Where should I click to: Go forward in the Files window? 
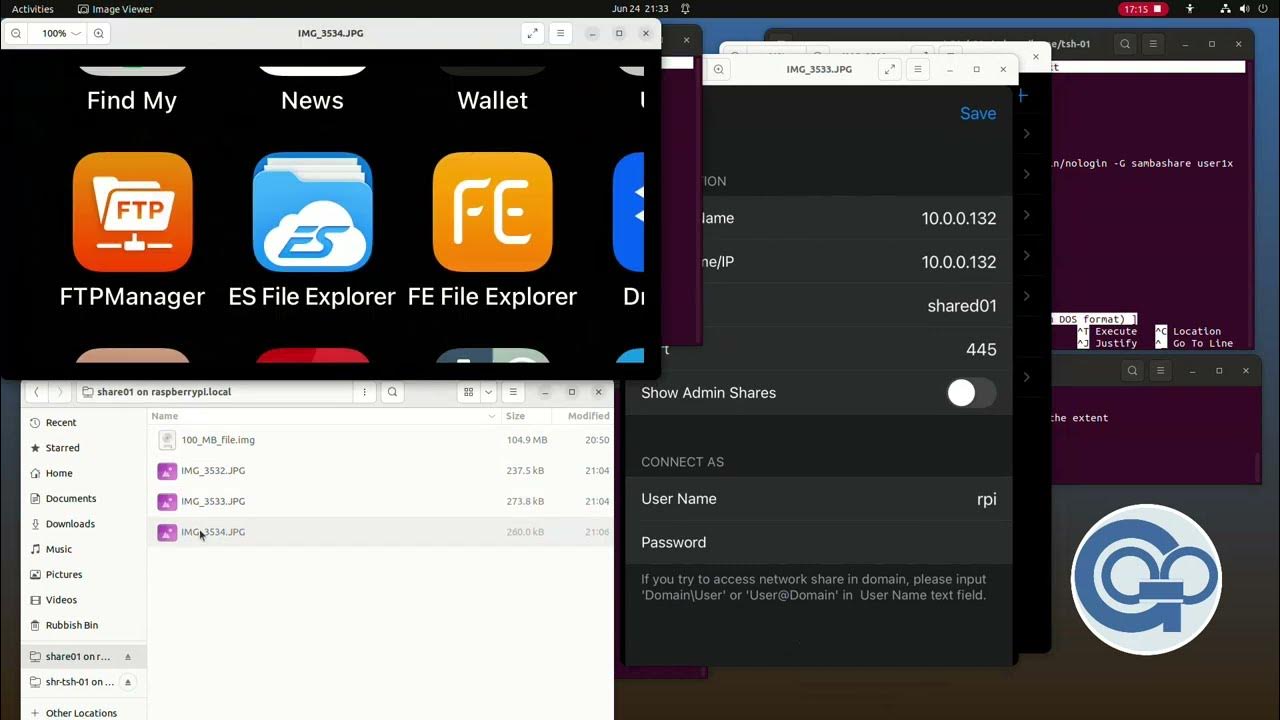pyautogui.click(x=59, y=392)
